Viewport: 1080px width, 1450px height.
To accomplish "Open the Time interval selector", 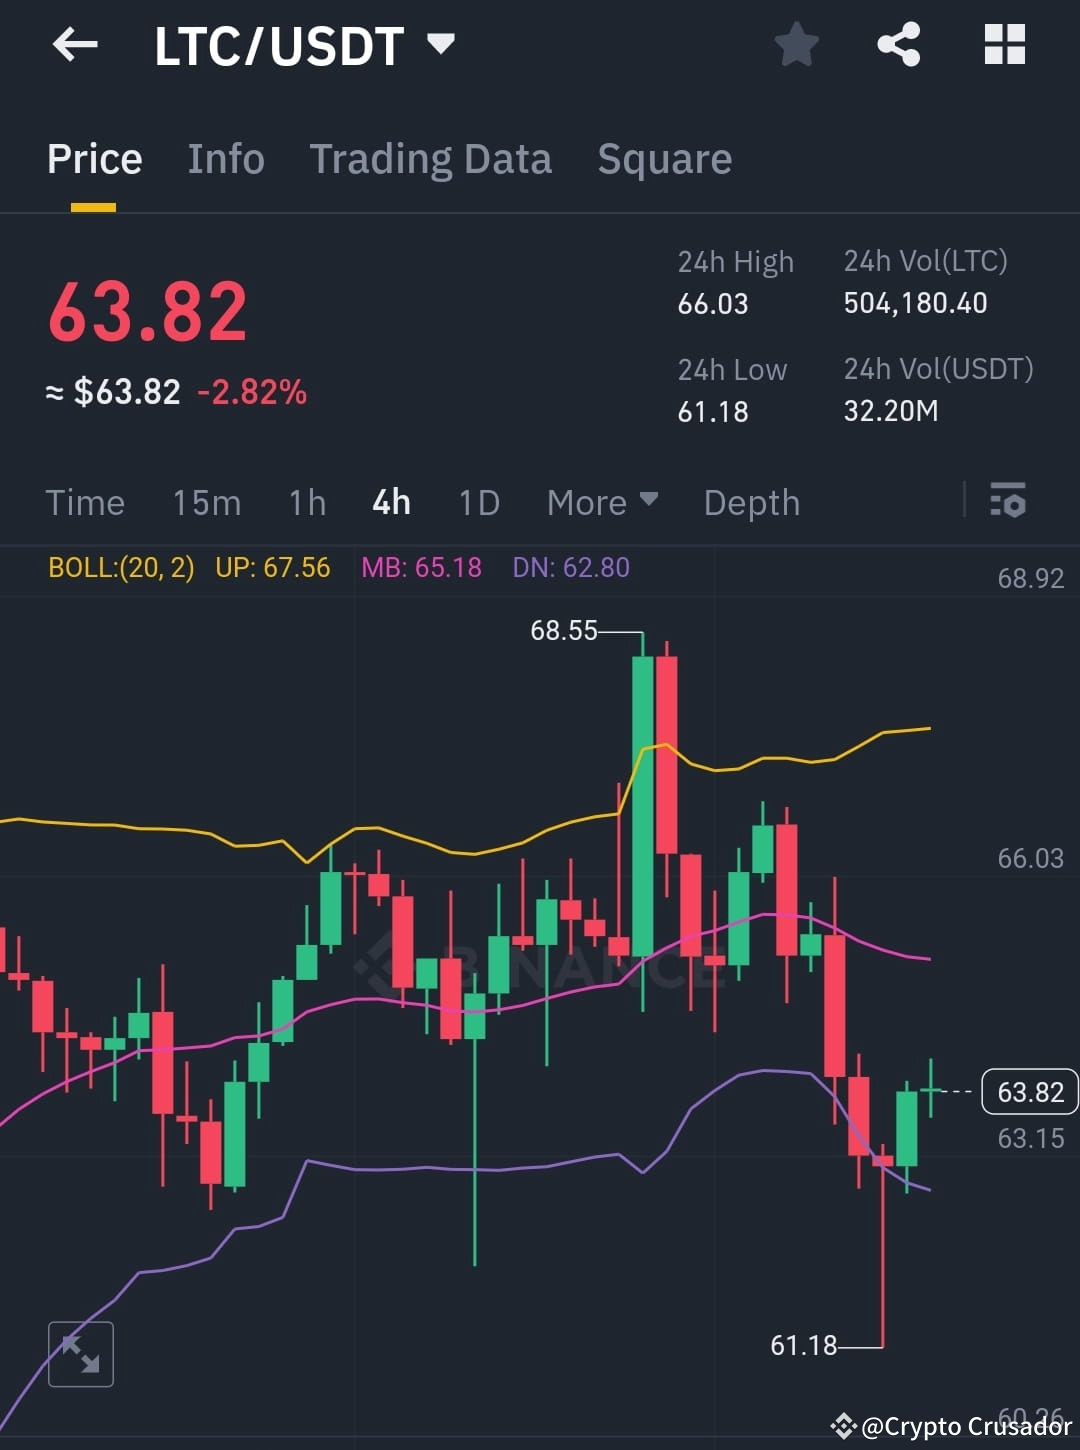I will pos(85,503).
